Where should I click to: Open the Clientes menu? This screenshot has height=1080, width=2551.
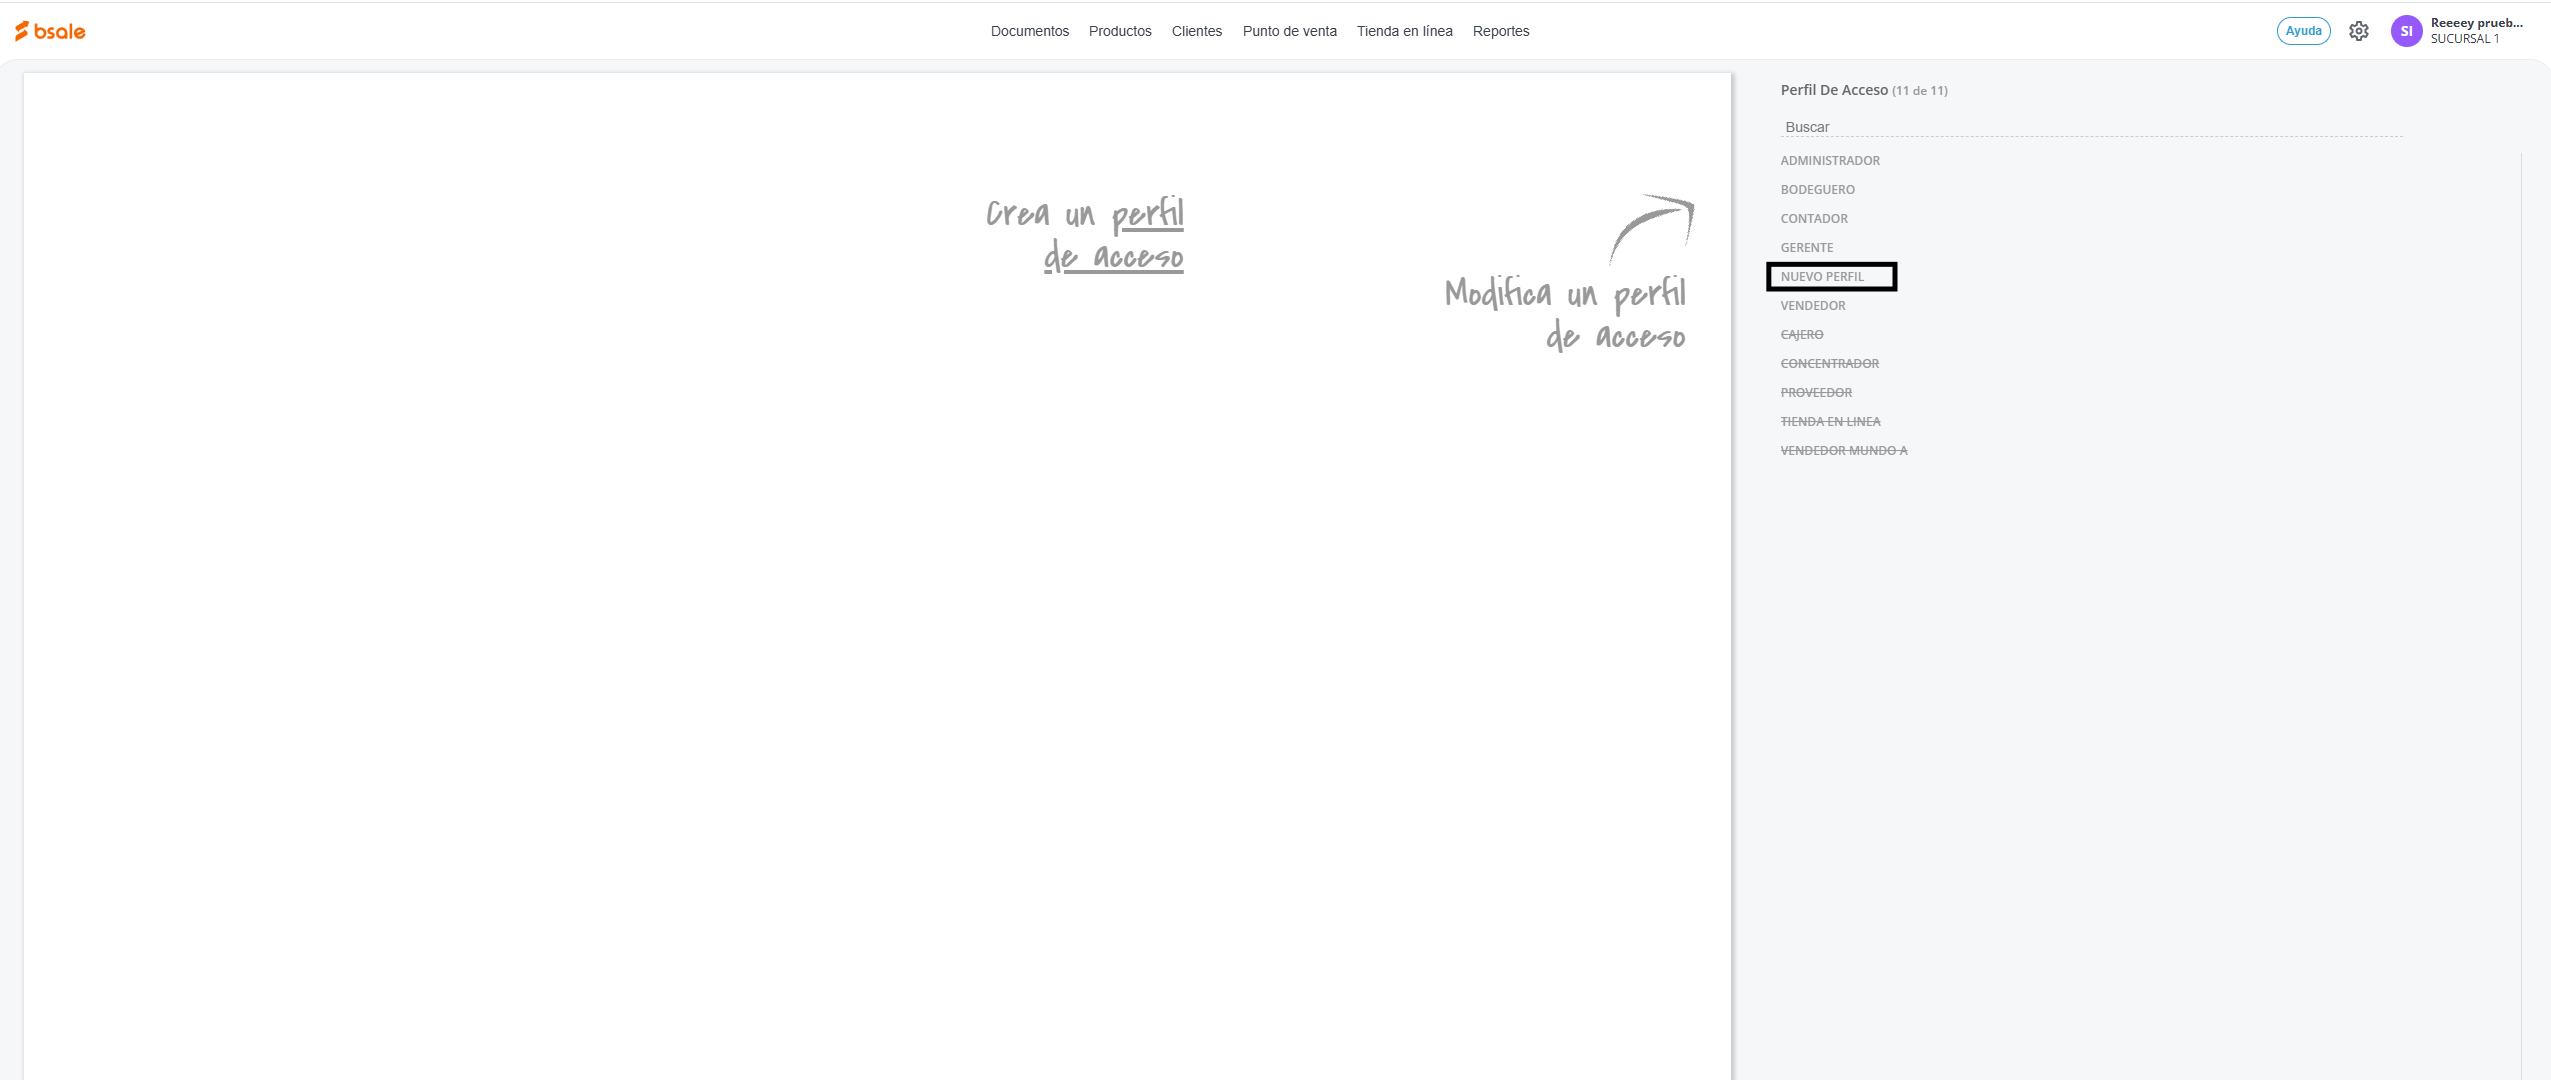coord(1196,31)
